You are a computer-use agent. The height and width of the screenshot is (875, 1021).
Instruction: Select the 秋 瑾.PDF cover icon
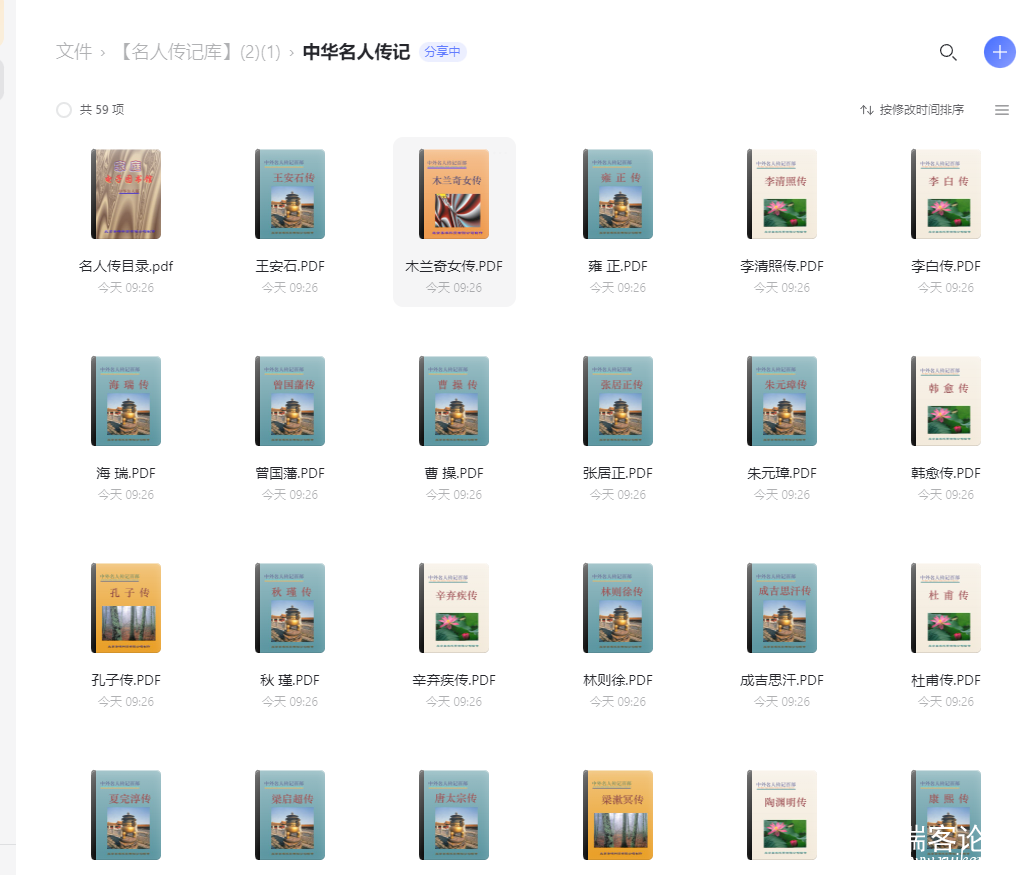(x=290, y=608)
